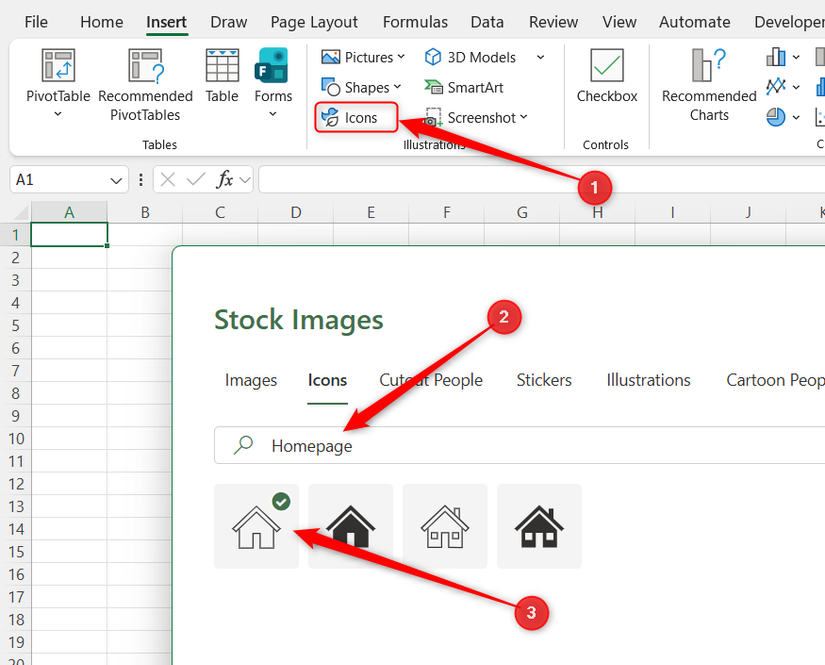Image resolution: width=825 pixels, height=665 pixels.
Task: Open the Review tab
Action: point(553,22)
